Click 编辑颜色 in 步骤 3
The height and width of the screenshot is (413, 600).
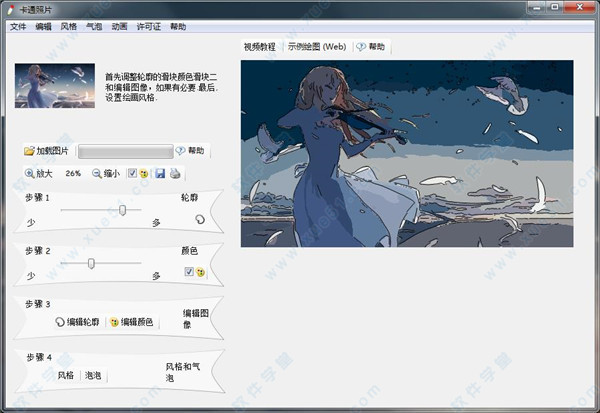pyautogui.click(x=132, y=322)
